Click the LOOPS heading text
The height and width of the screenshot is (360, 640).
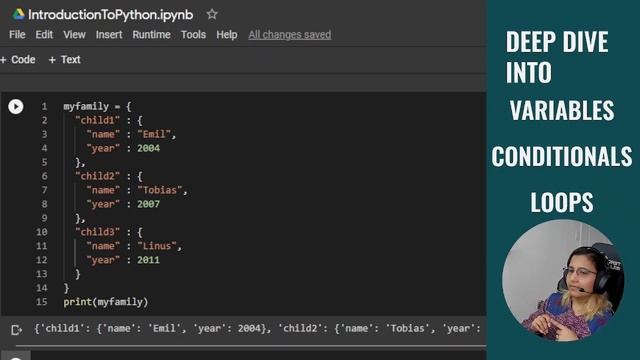tap(562, 202)
